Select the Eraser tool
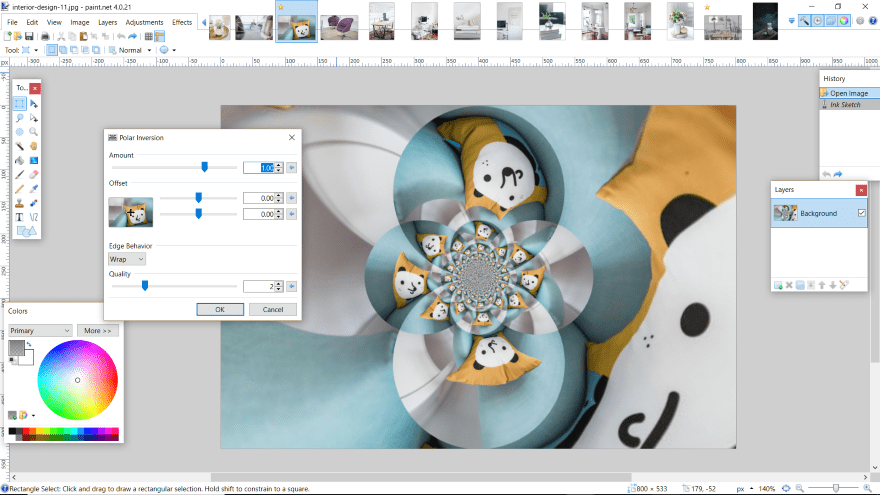The height and width of the screenshot is (495, 880). (x=34, y=173)
